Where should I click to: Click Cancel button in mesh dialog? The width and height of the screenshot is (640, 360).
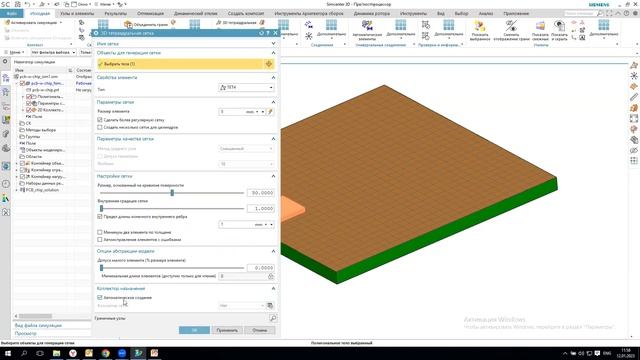pos(260,330)
